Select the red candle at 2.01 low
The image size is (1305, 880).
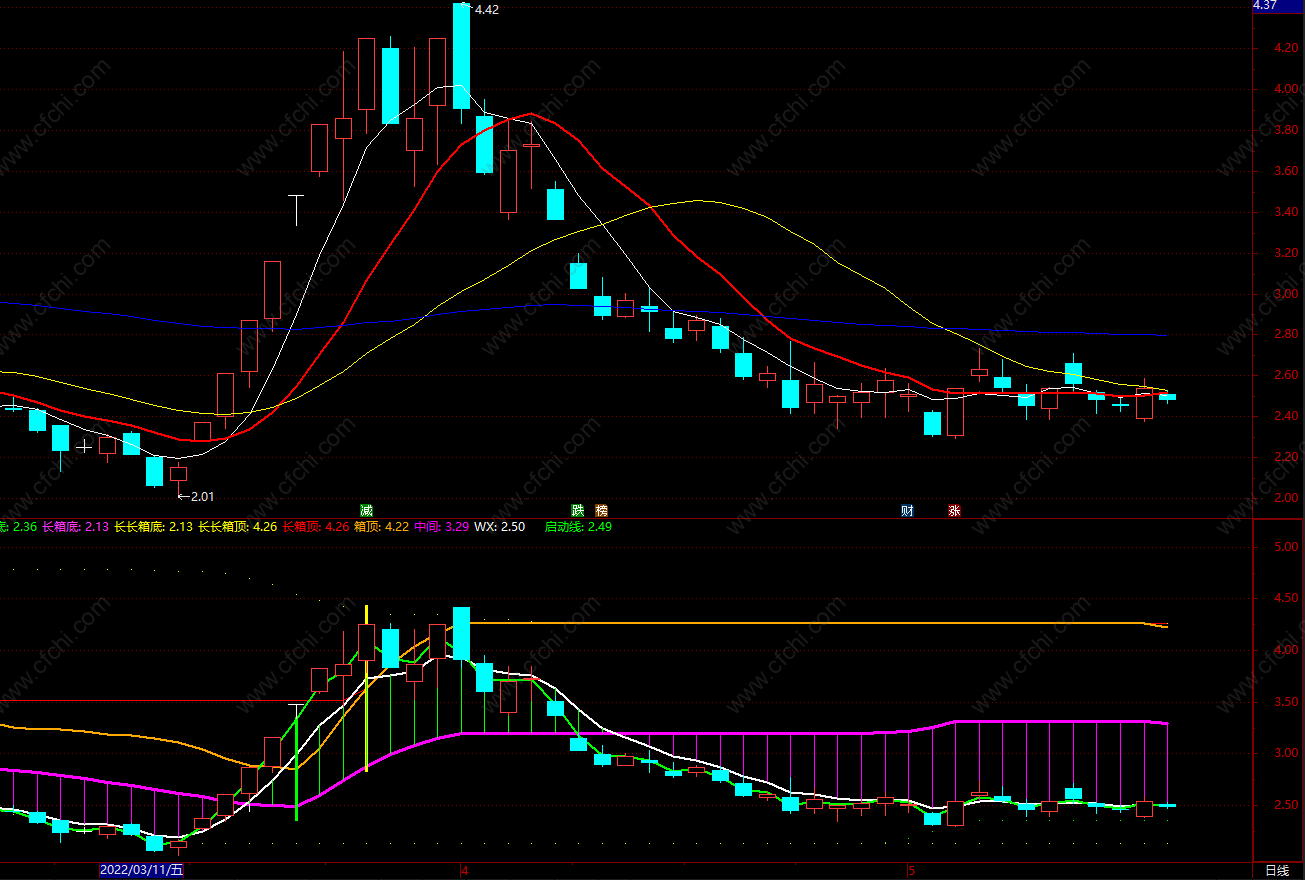178,474
